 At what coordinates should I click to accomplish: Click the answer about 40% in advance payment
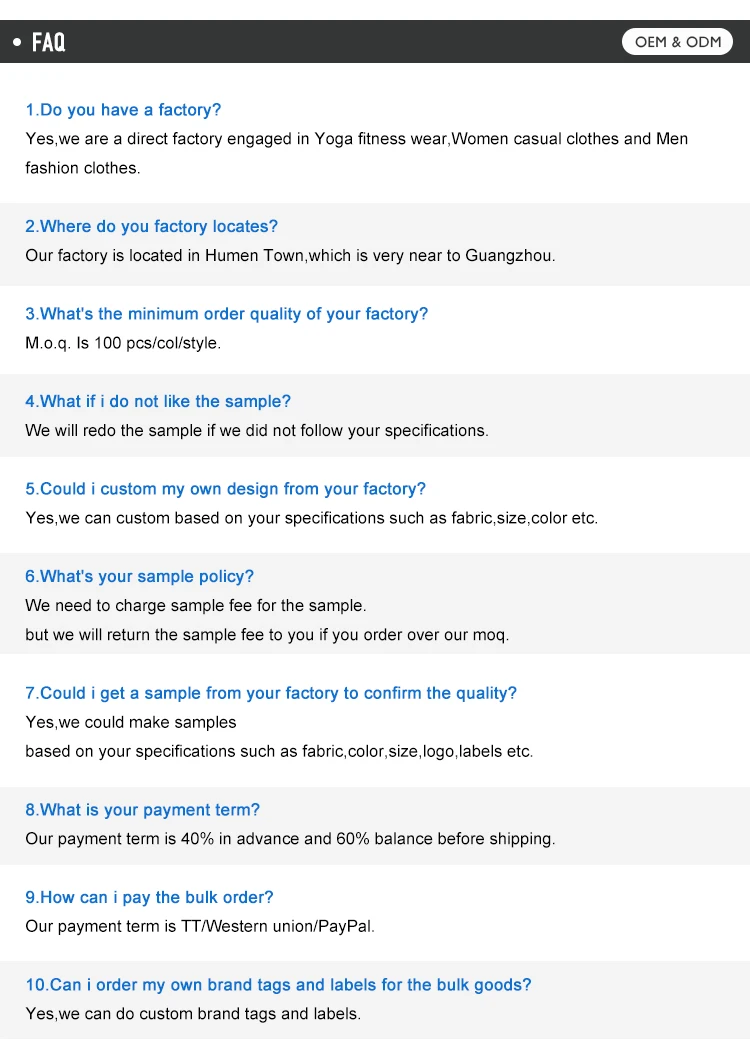[x=290, y=840]
